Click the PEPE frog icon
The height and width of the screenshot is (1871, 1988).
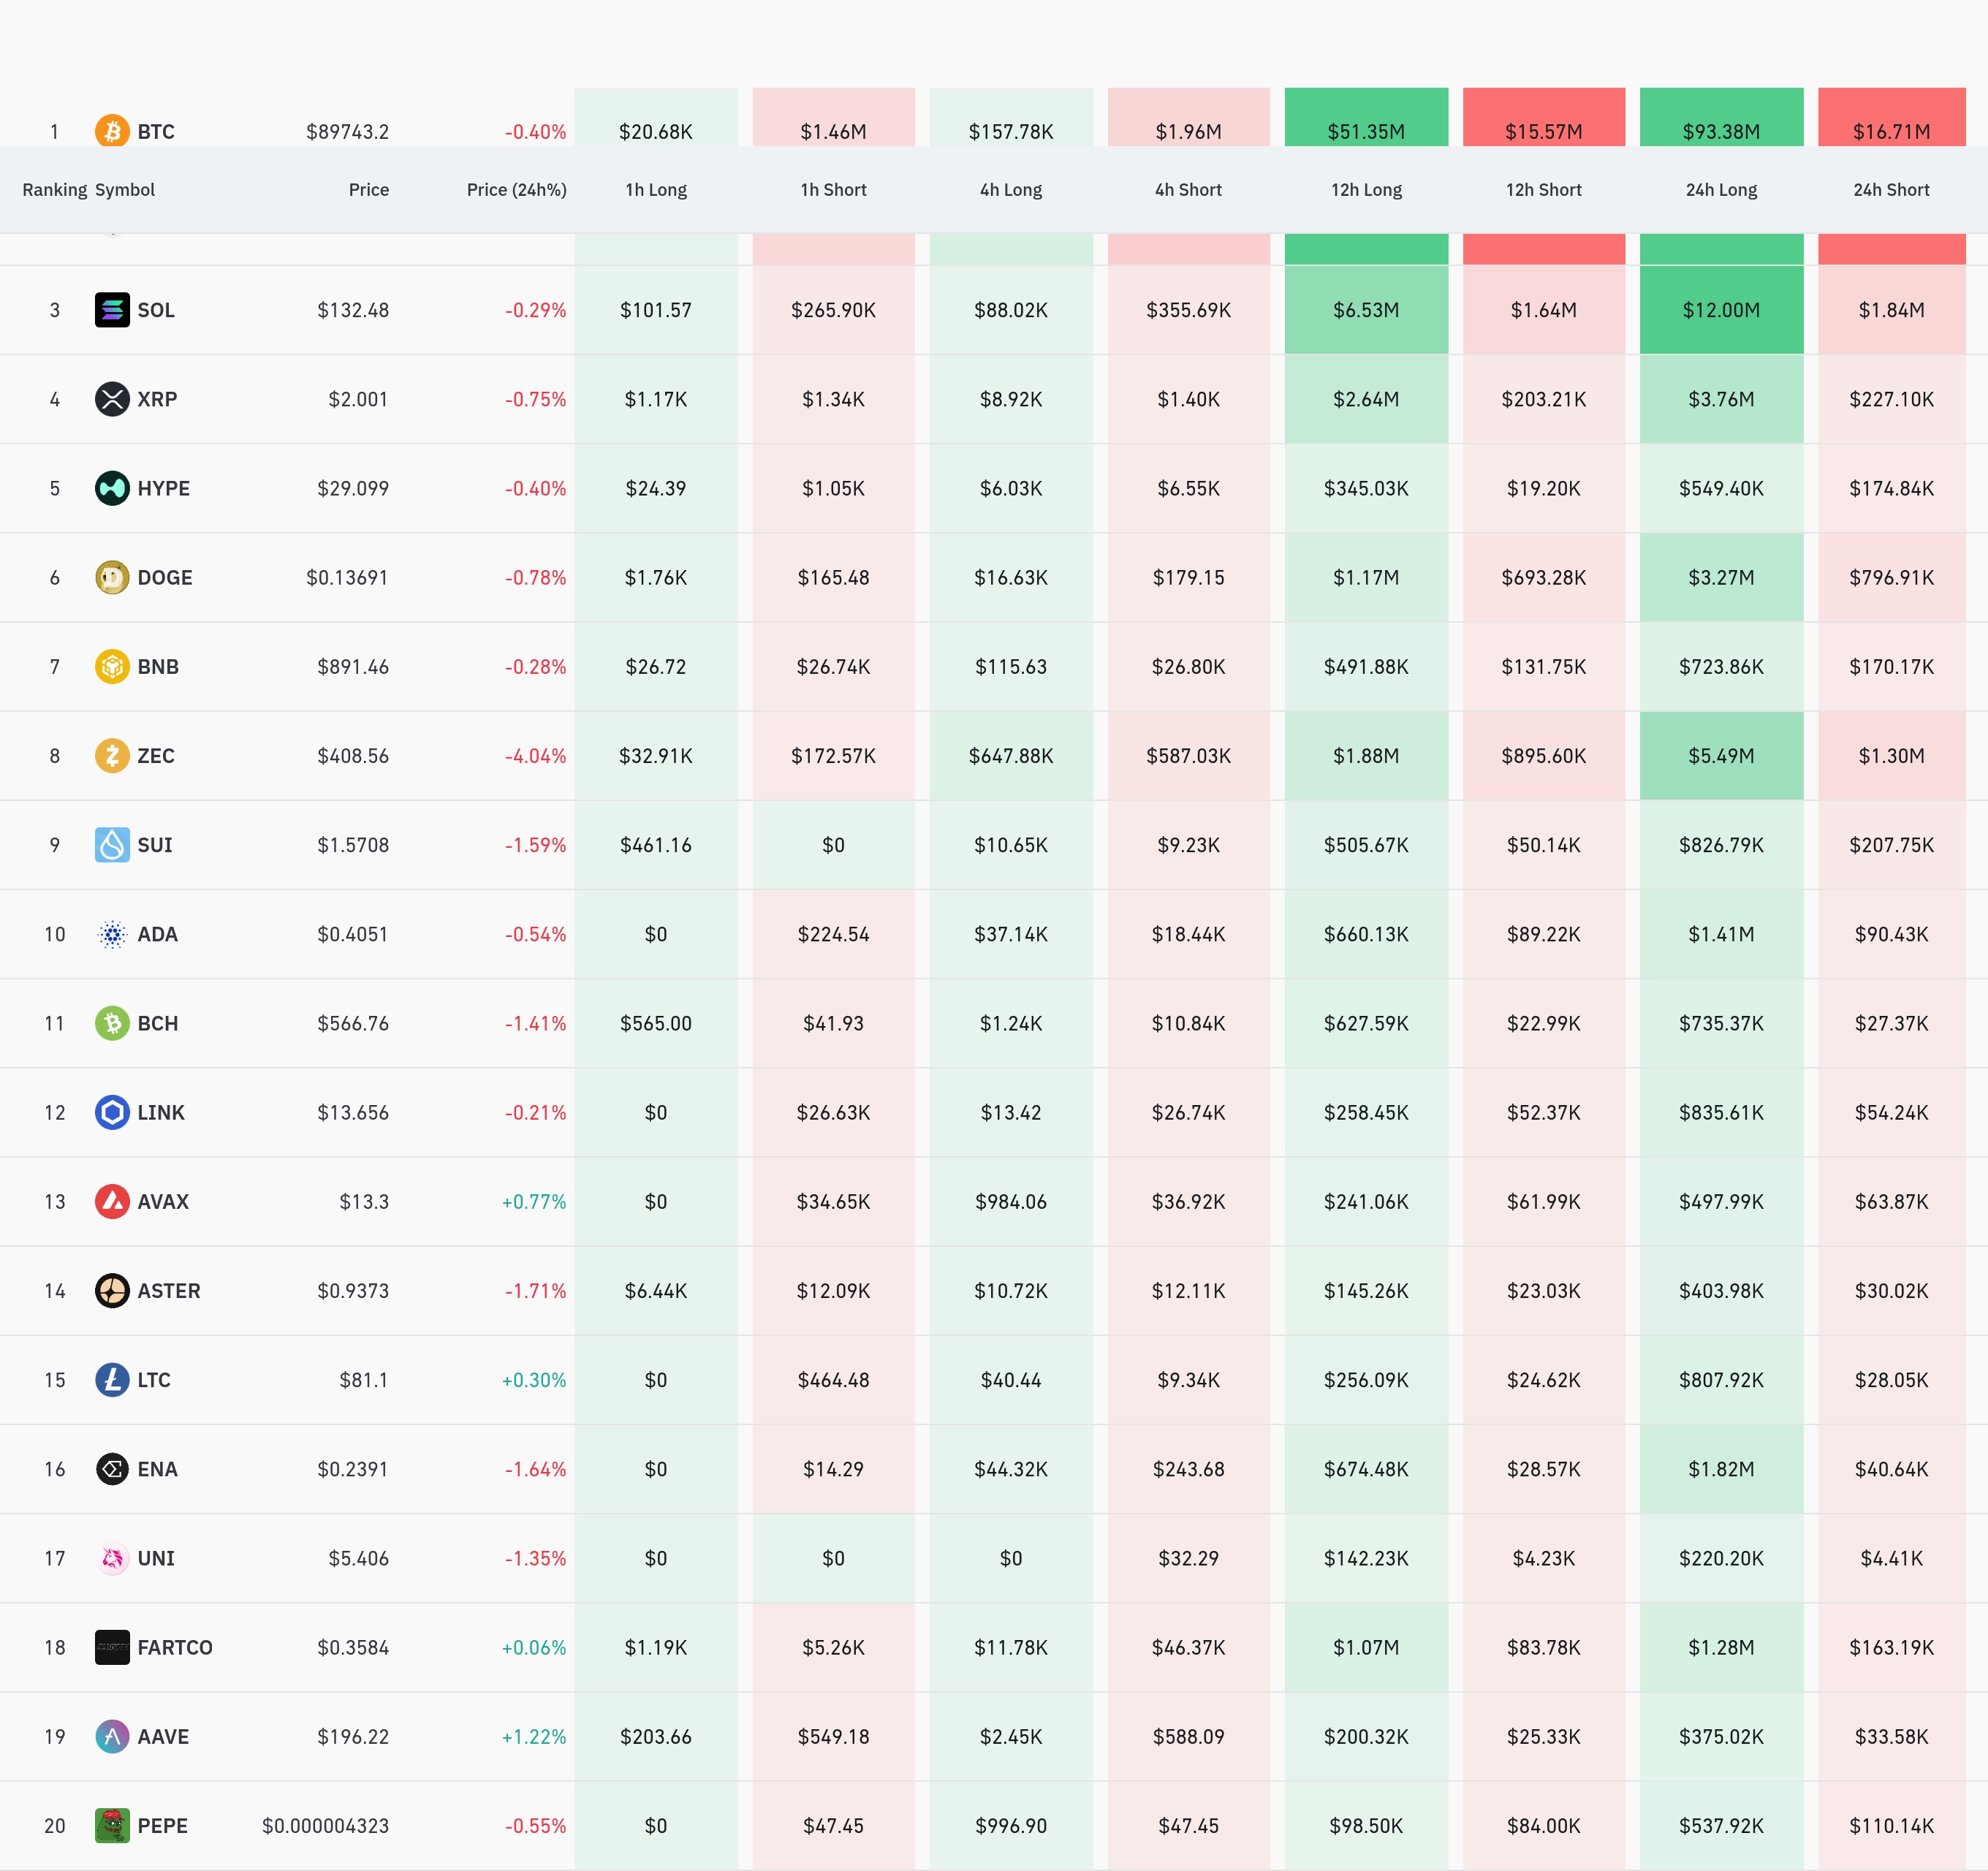[x=112, y=1825]
